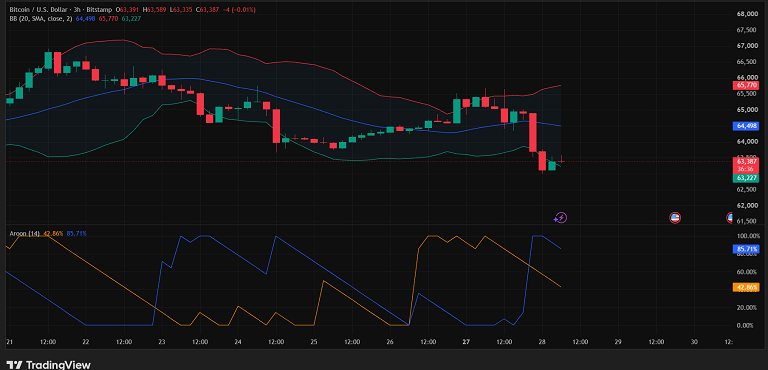768x370 pixels.
Task: Click the 20.00% Aroon axis label
Action: tap(747, 308)
